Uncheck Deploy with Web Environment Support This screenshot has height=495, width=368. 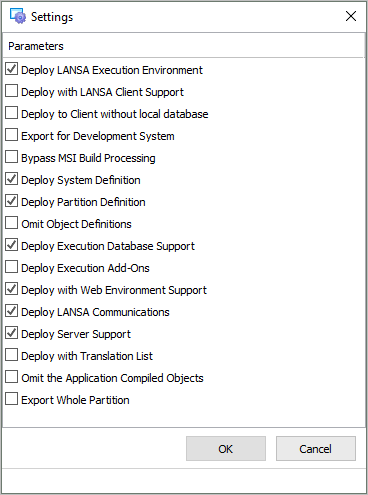(12, 289)
